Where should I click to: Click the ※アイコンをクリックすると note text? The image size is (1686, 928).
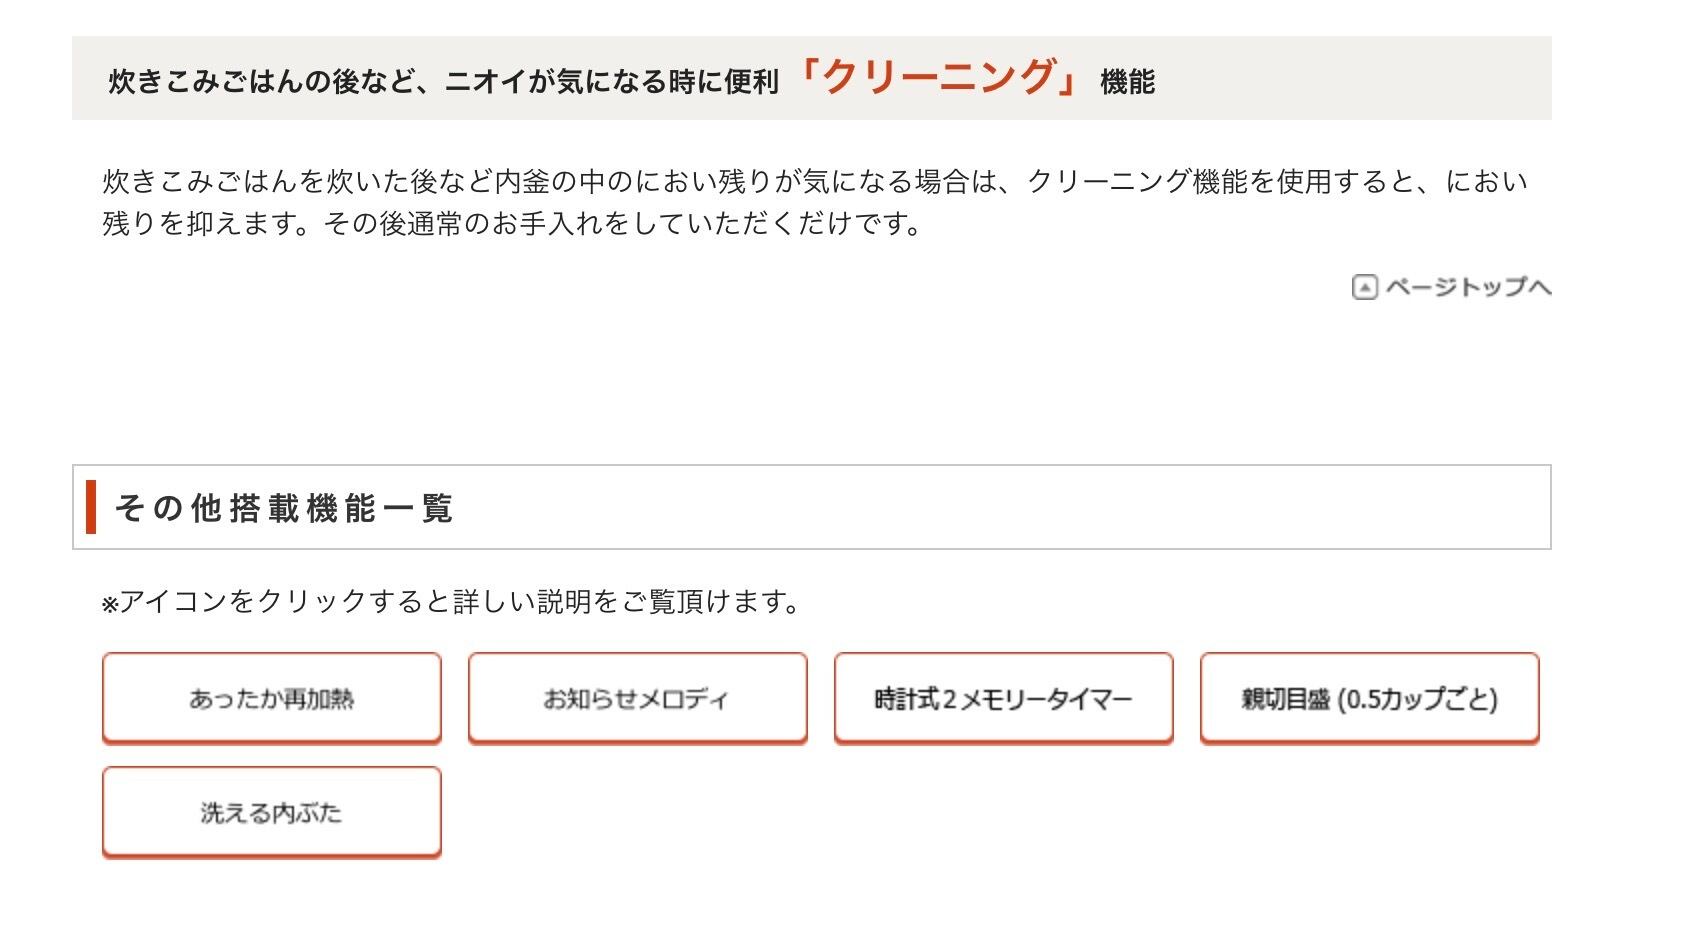coord(450,602)
